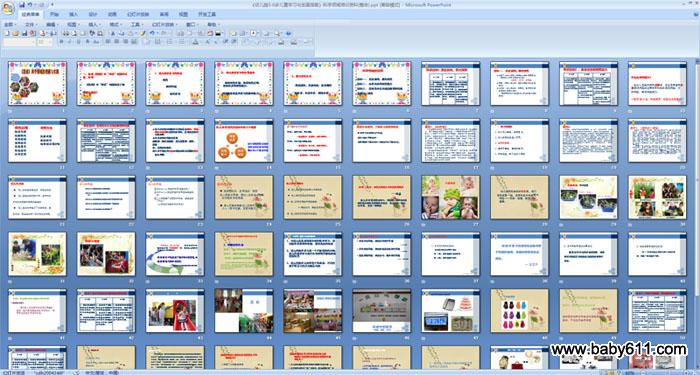
Task: Click the format painter brush icon
Action: (143, 33)
